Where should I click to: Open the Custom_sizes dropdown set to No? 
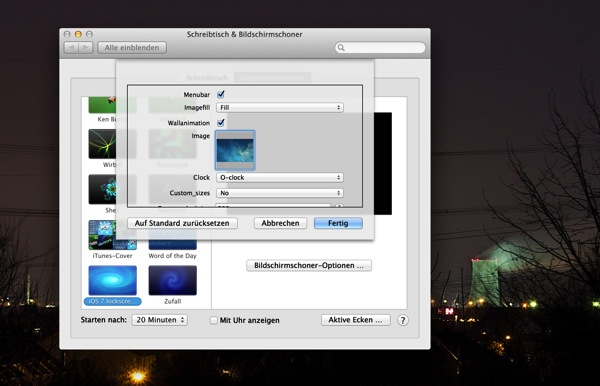click(x=280, y=193)
